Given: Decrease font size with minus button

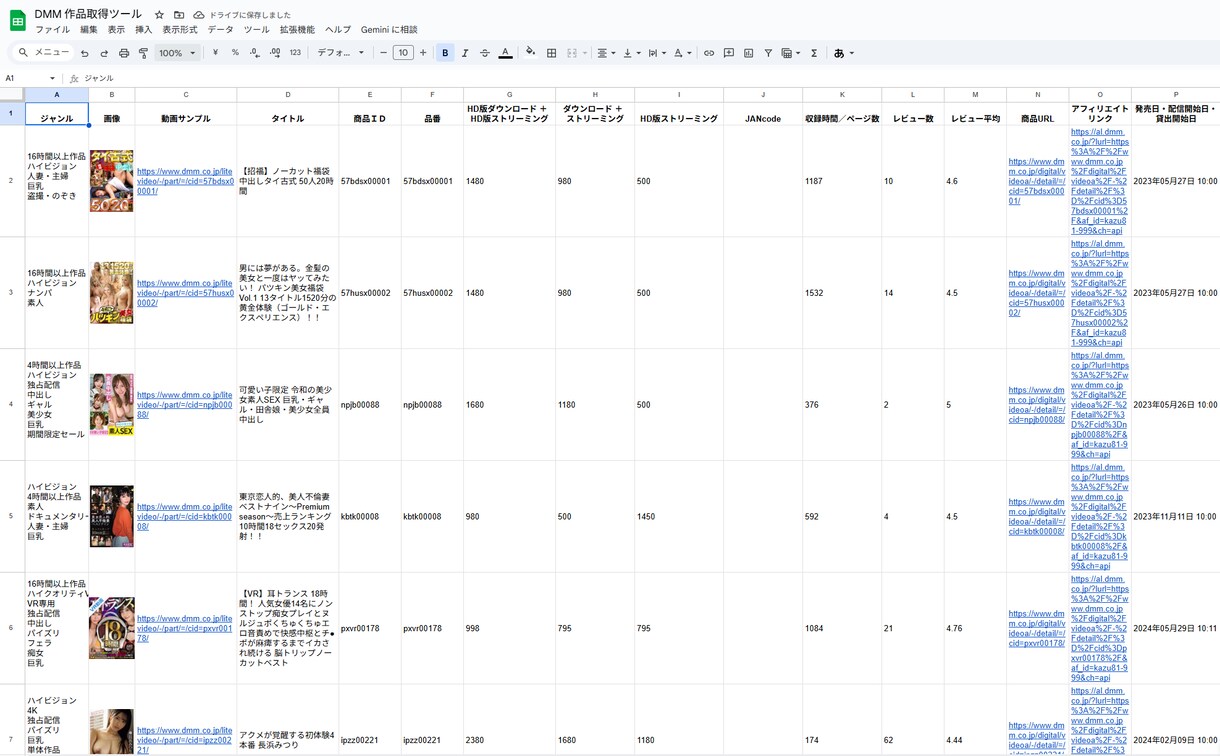Looking at the screenshot, I should coord(383,53).
